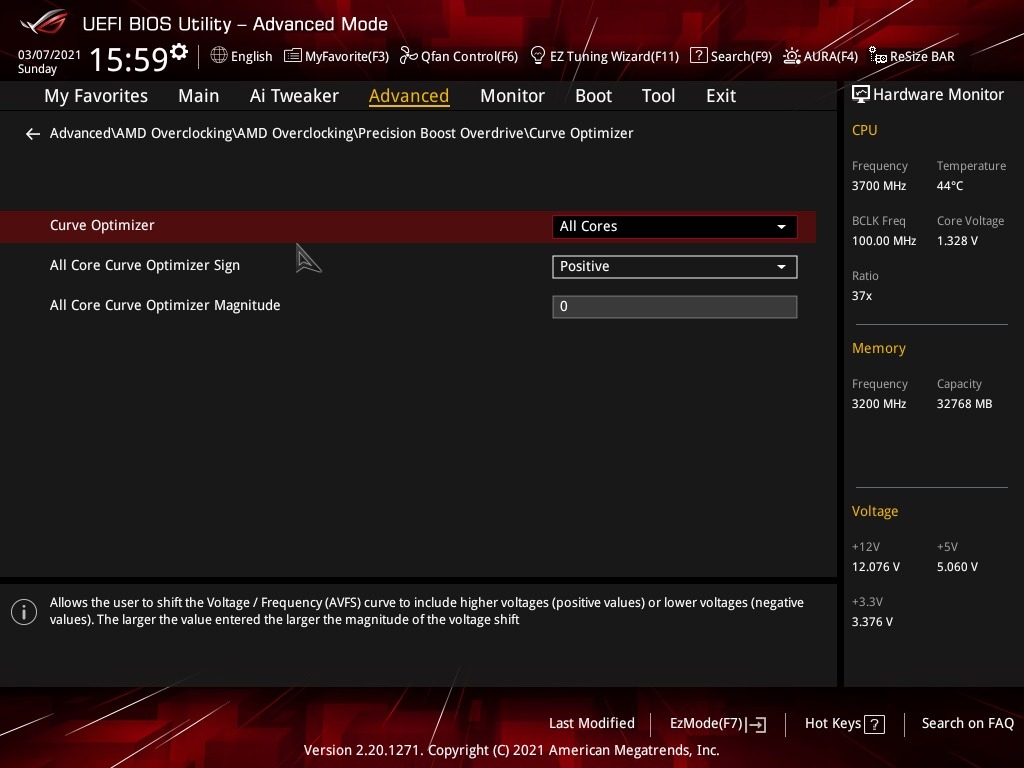Click the ROG logo
This screenshot has width=1024, height=768.
(44, 22)
